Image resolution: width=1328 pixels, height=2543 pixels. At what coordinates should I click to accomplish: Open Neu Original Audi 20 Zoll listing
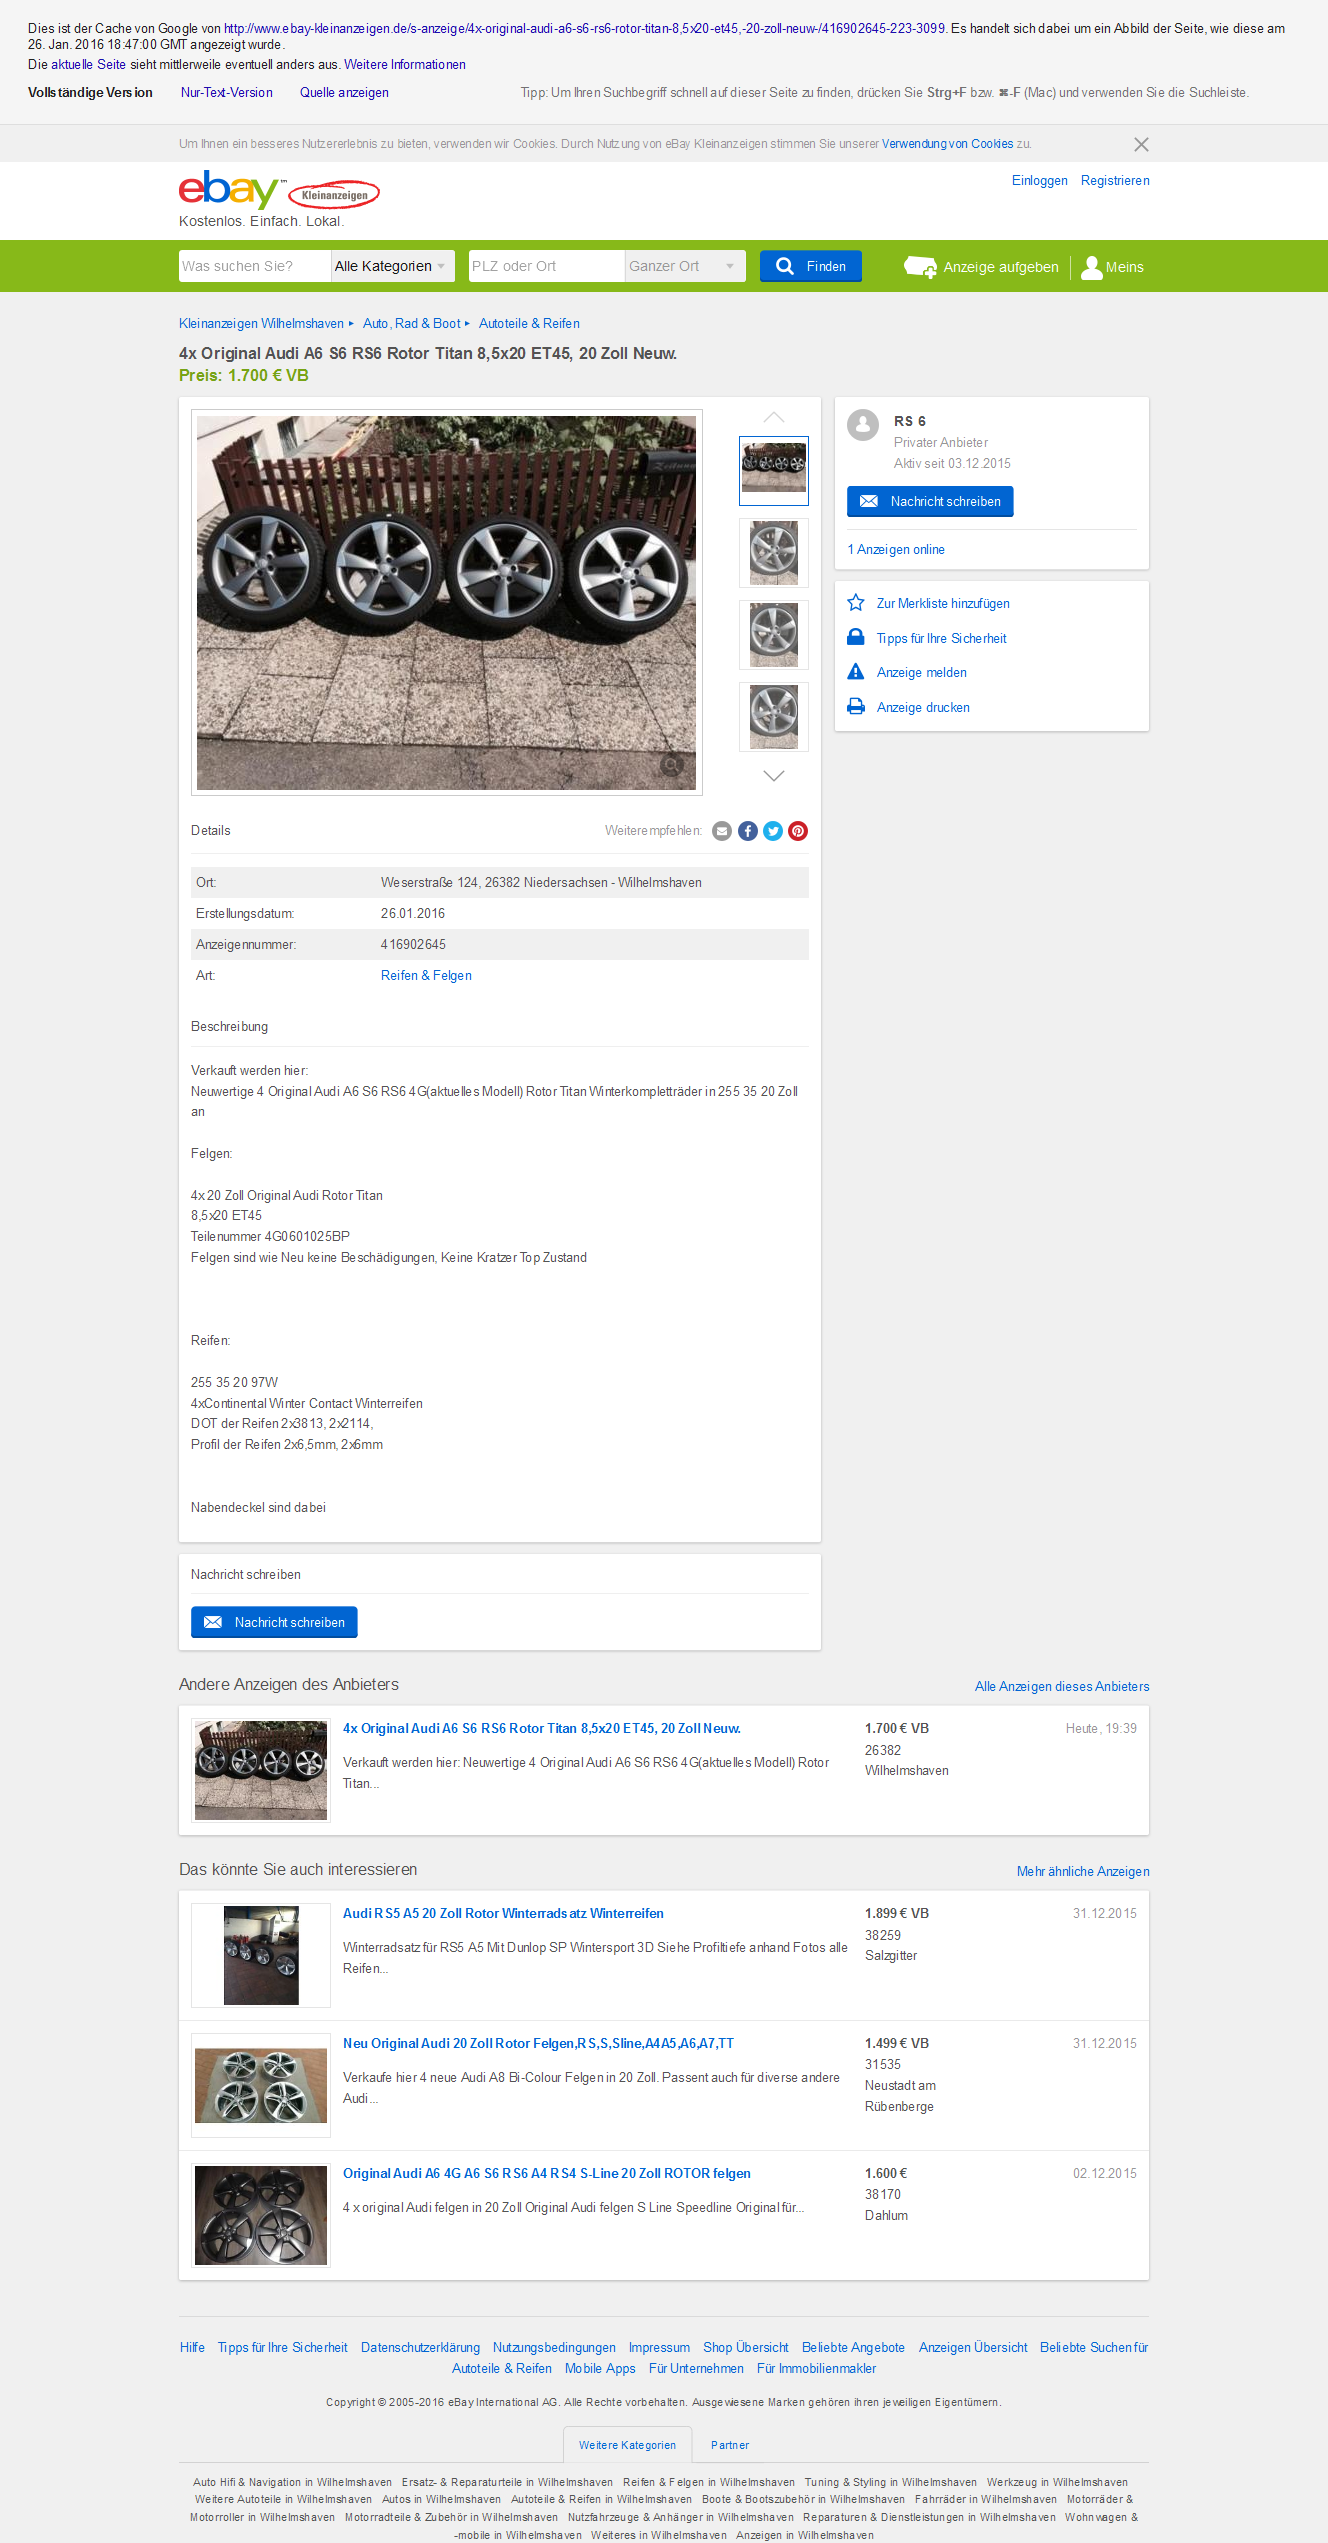point(538,2044)
